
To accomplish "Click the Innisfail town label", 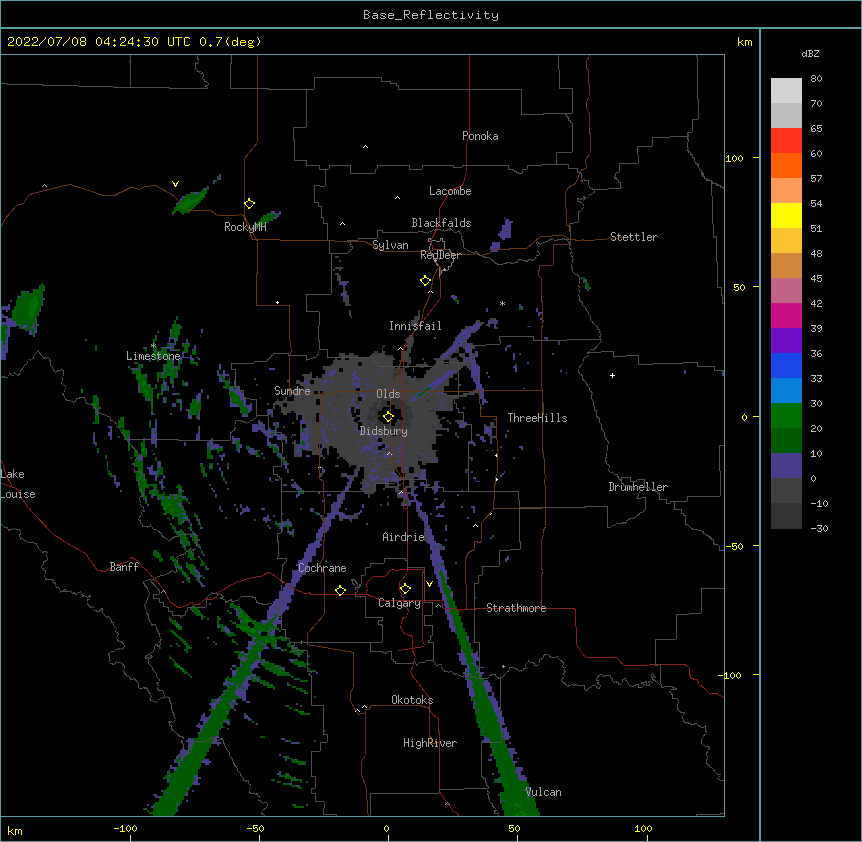I will (x=415, y=326).
